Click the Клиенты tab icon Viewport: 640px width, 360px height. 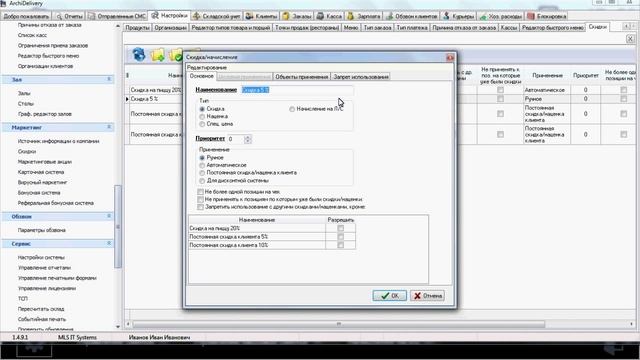click(x=249, y=16)
